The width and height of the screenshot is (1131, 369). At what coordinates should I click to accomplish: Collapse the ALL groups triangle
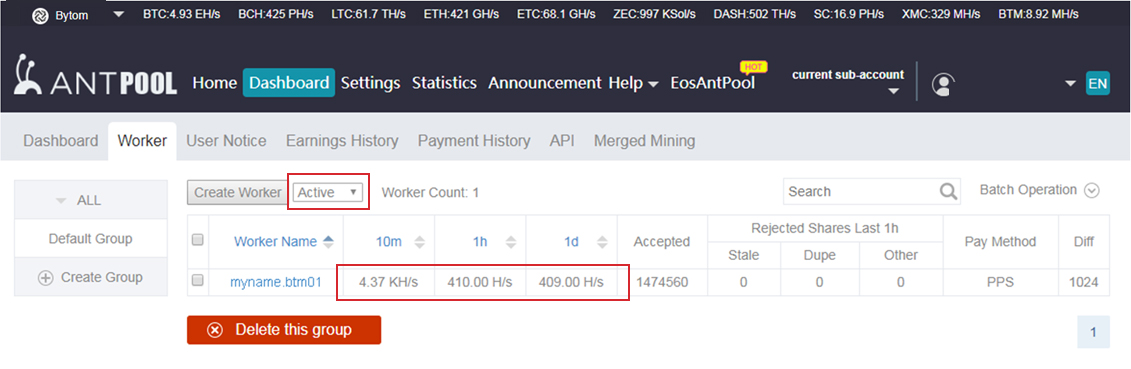click(x=61, y=201)
